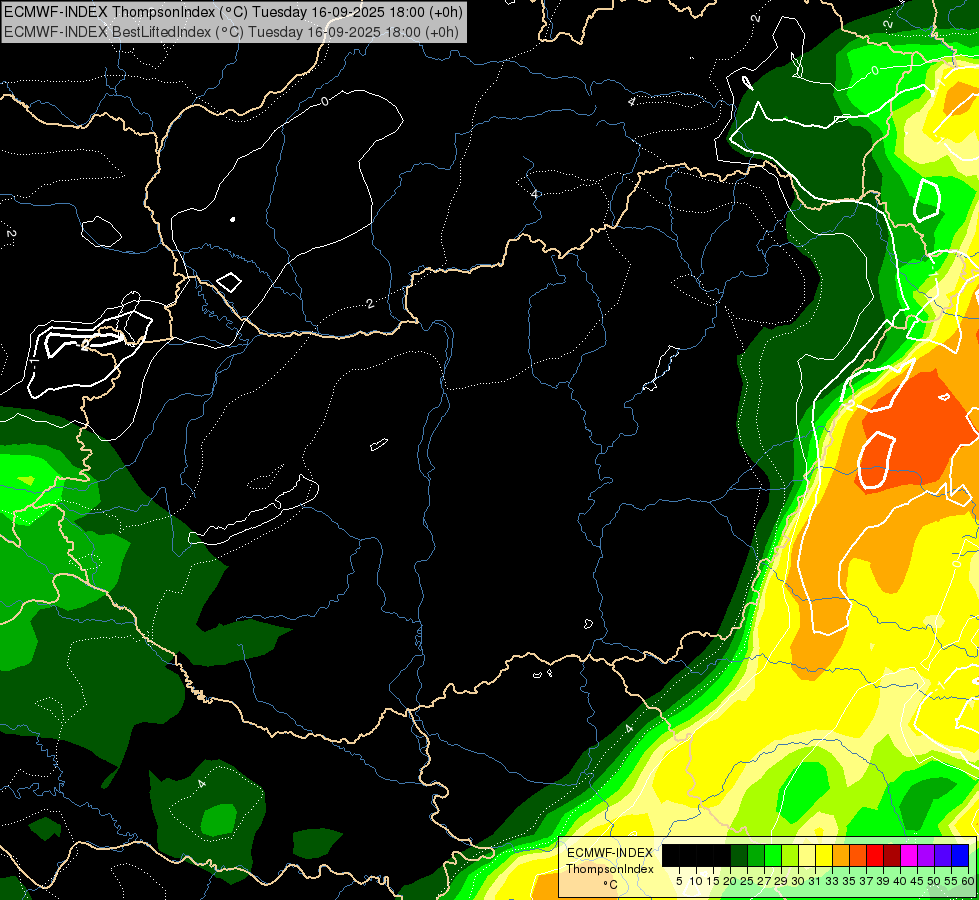Click the medium green 25-27 legend swatch
The height and width of the screenshot is (900, 979).
pos(755,855)
